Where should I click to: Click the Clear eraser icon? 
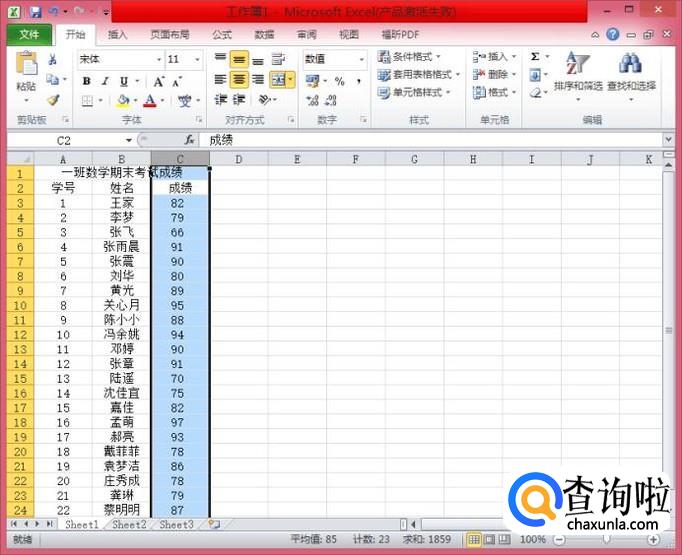click(x=536, y=93)
